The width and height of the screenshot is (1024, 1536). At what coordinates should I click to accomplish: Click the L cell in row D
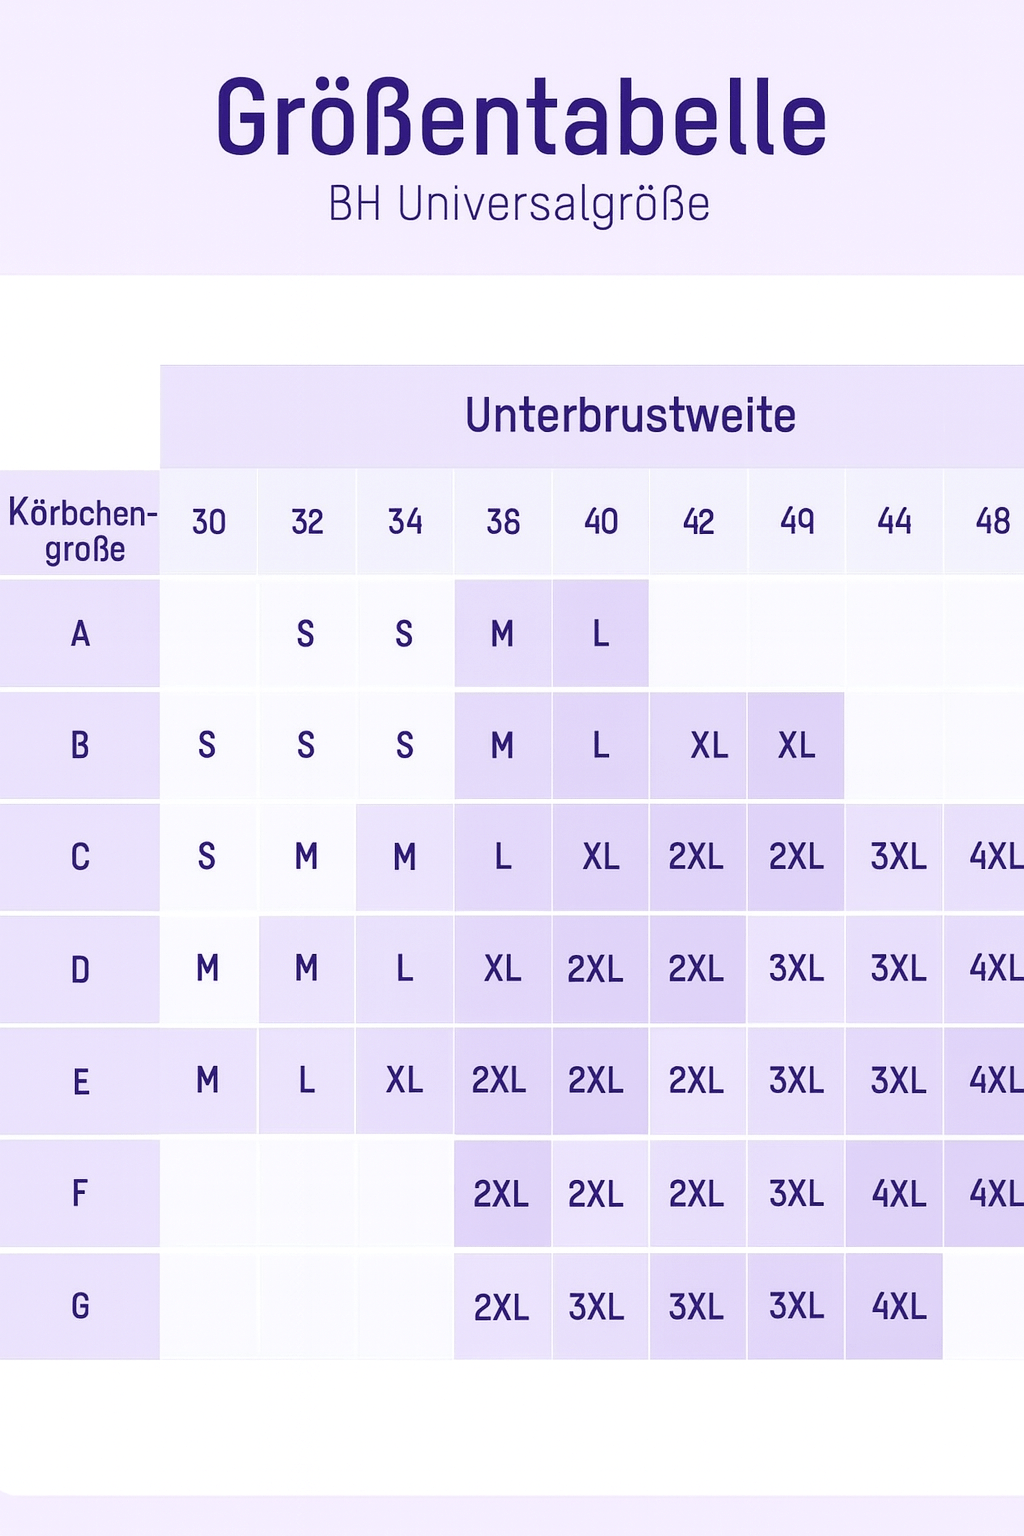point(405,969)
